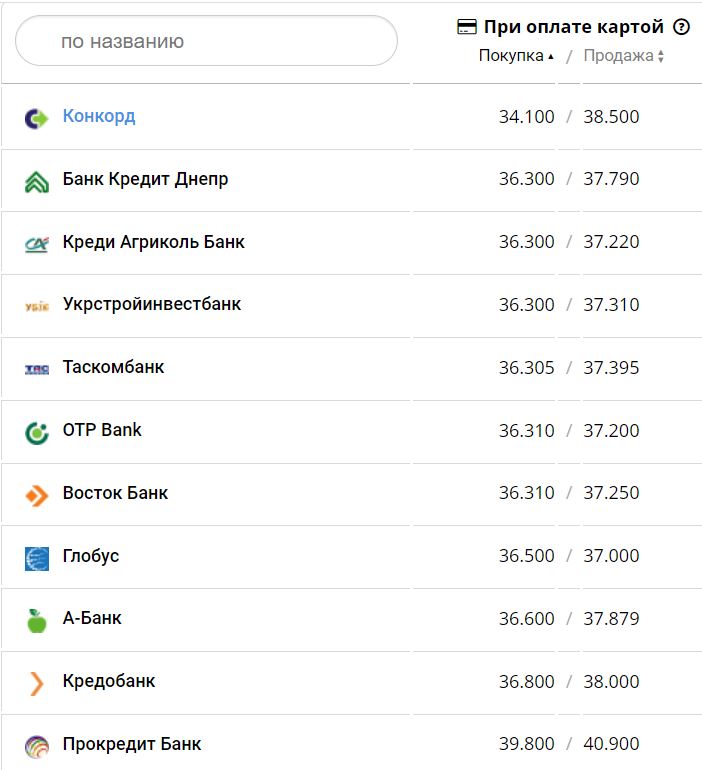Viewport: 702px width, 770px height.
Task: Sort by Покупка column
Action: coord(516,55)
